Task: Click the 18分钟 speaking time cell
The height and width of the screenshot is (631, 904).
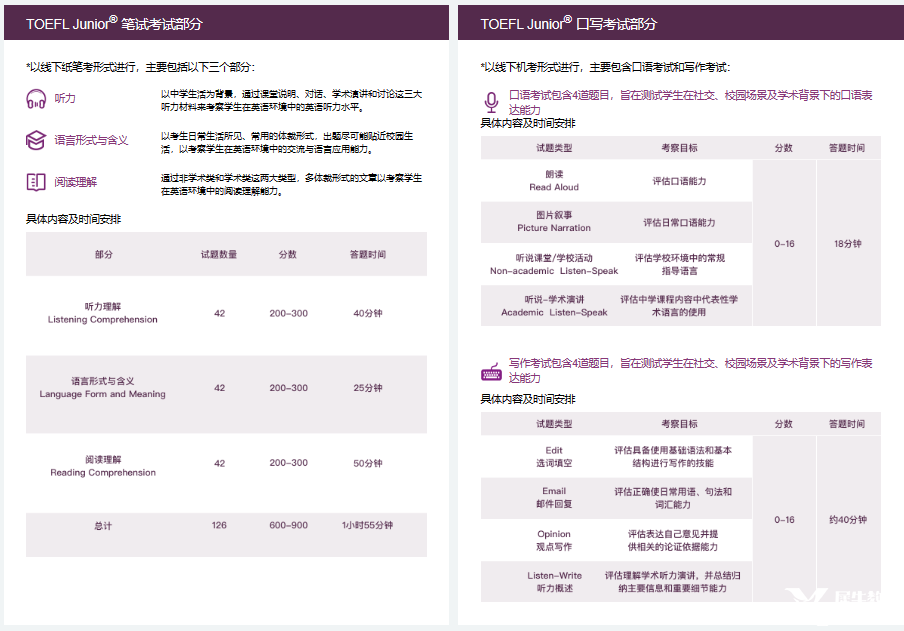Action: [x=848, y=244]
